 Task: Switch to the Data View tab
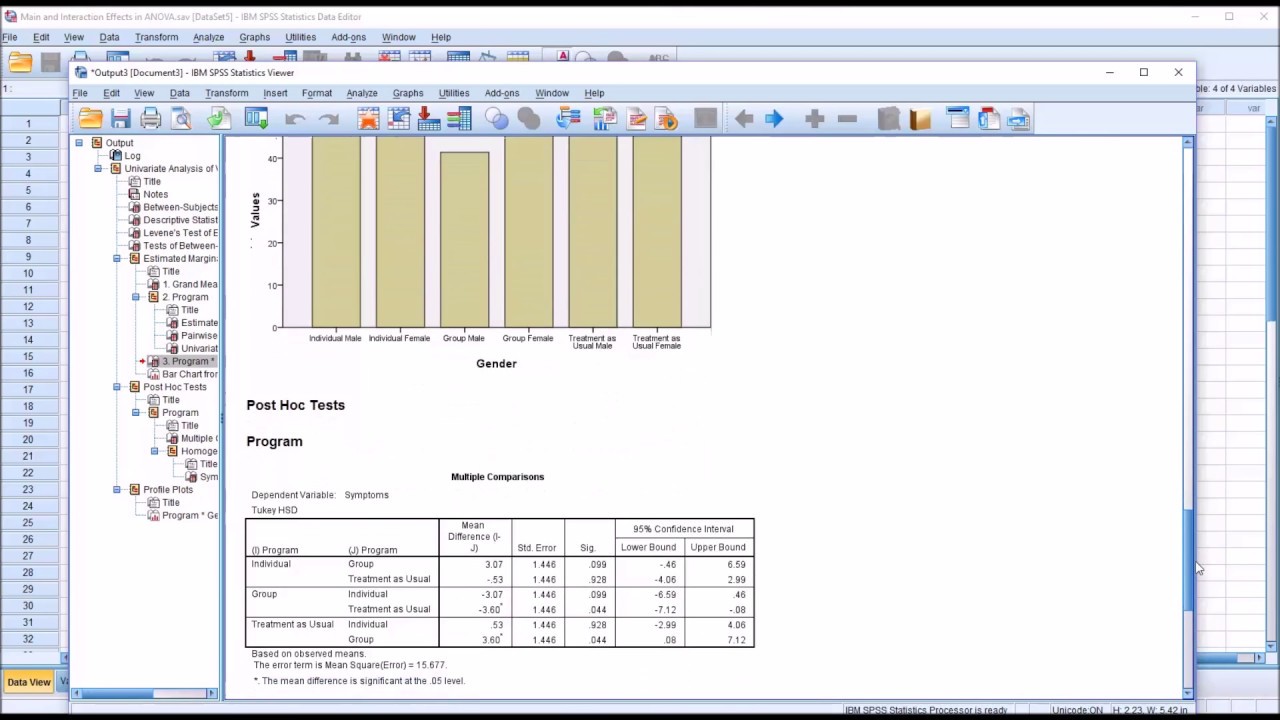pyautogui.click(x=28, y=682)
